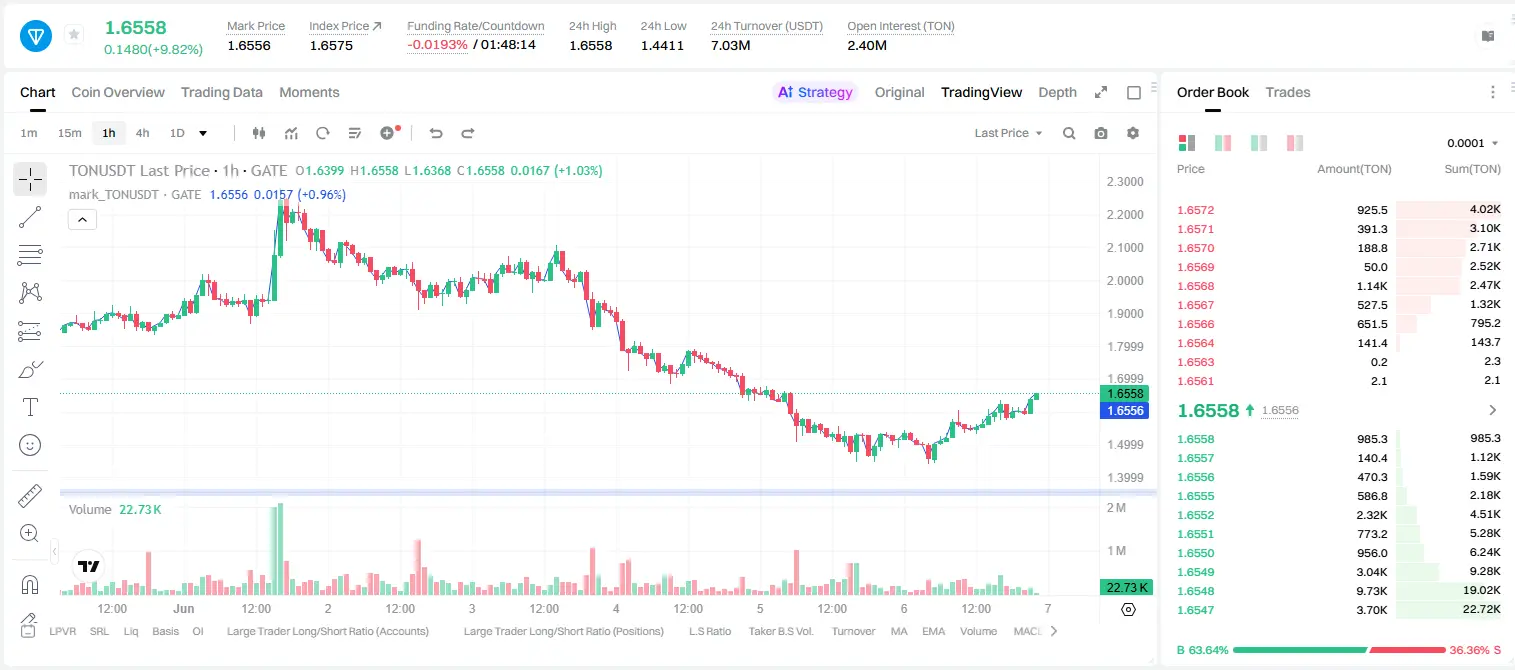This screenshot has height=670, width=1515.
Task: Add TON to favorites with star icon
Action: coord(74,35)
